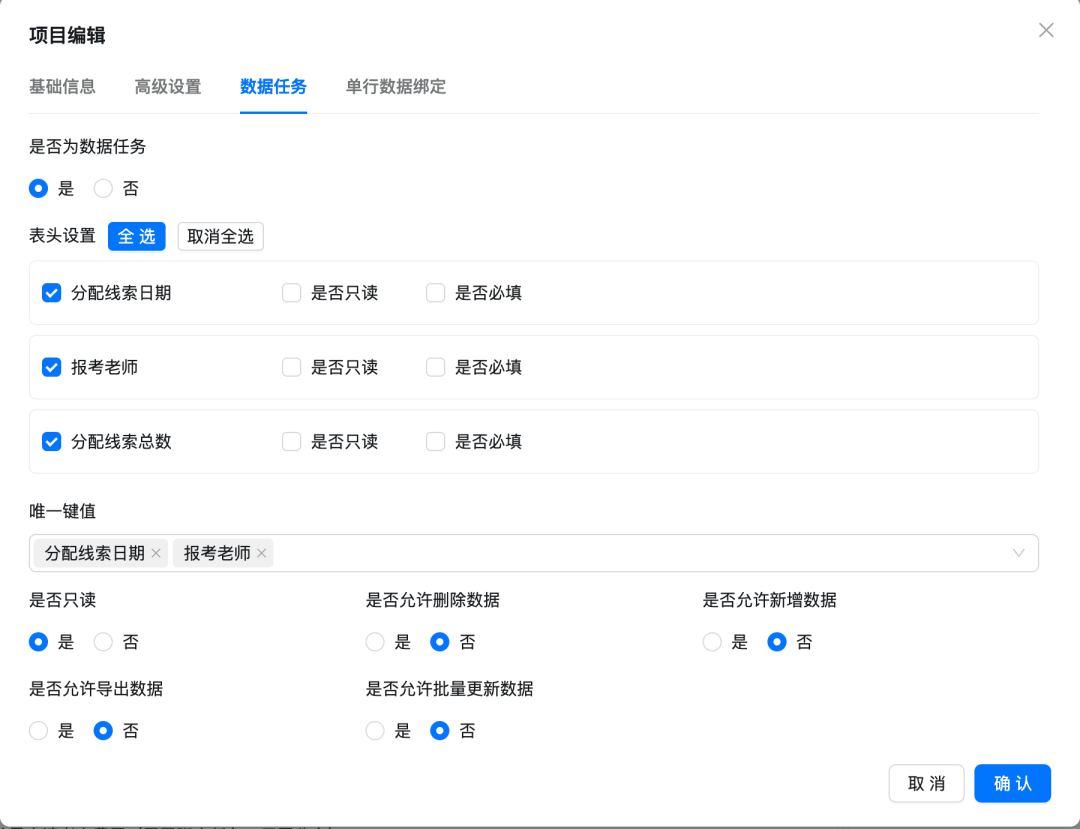
Task: Set 是否允许新增数据 to 是
Action: [712, 642]
